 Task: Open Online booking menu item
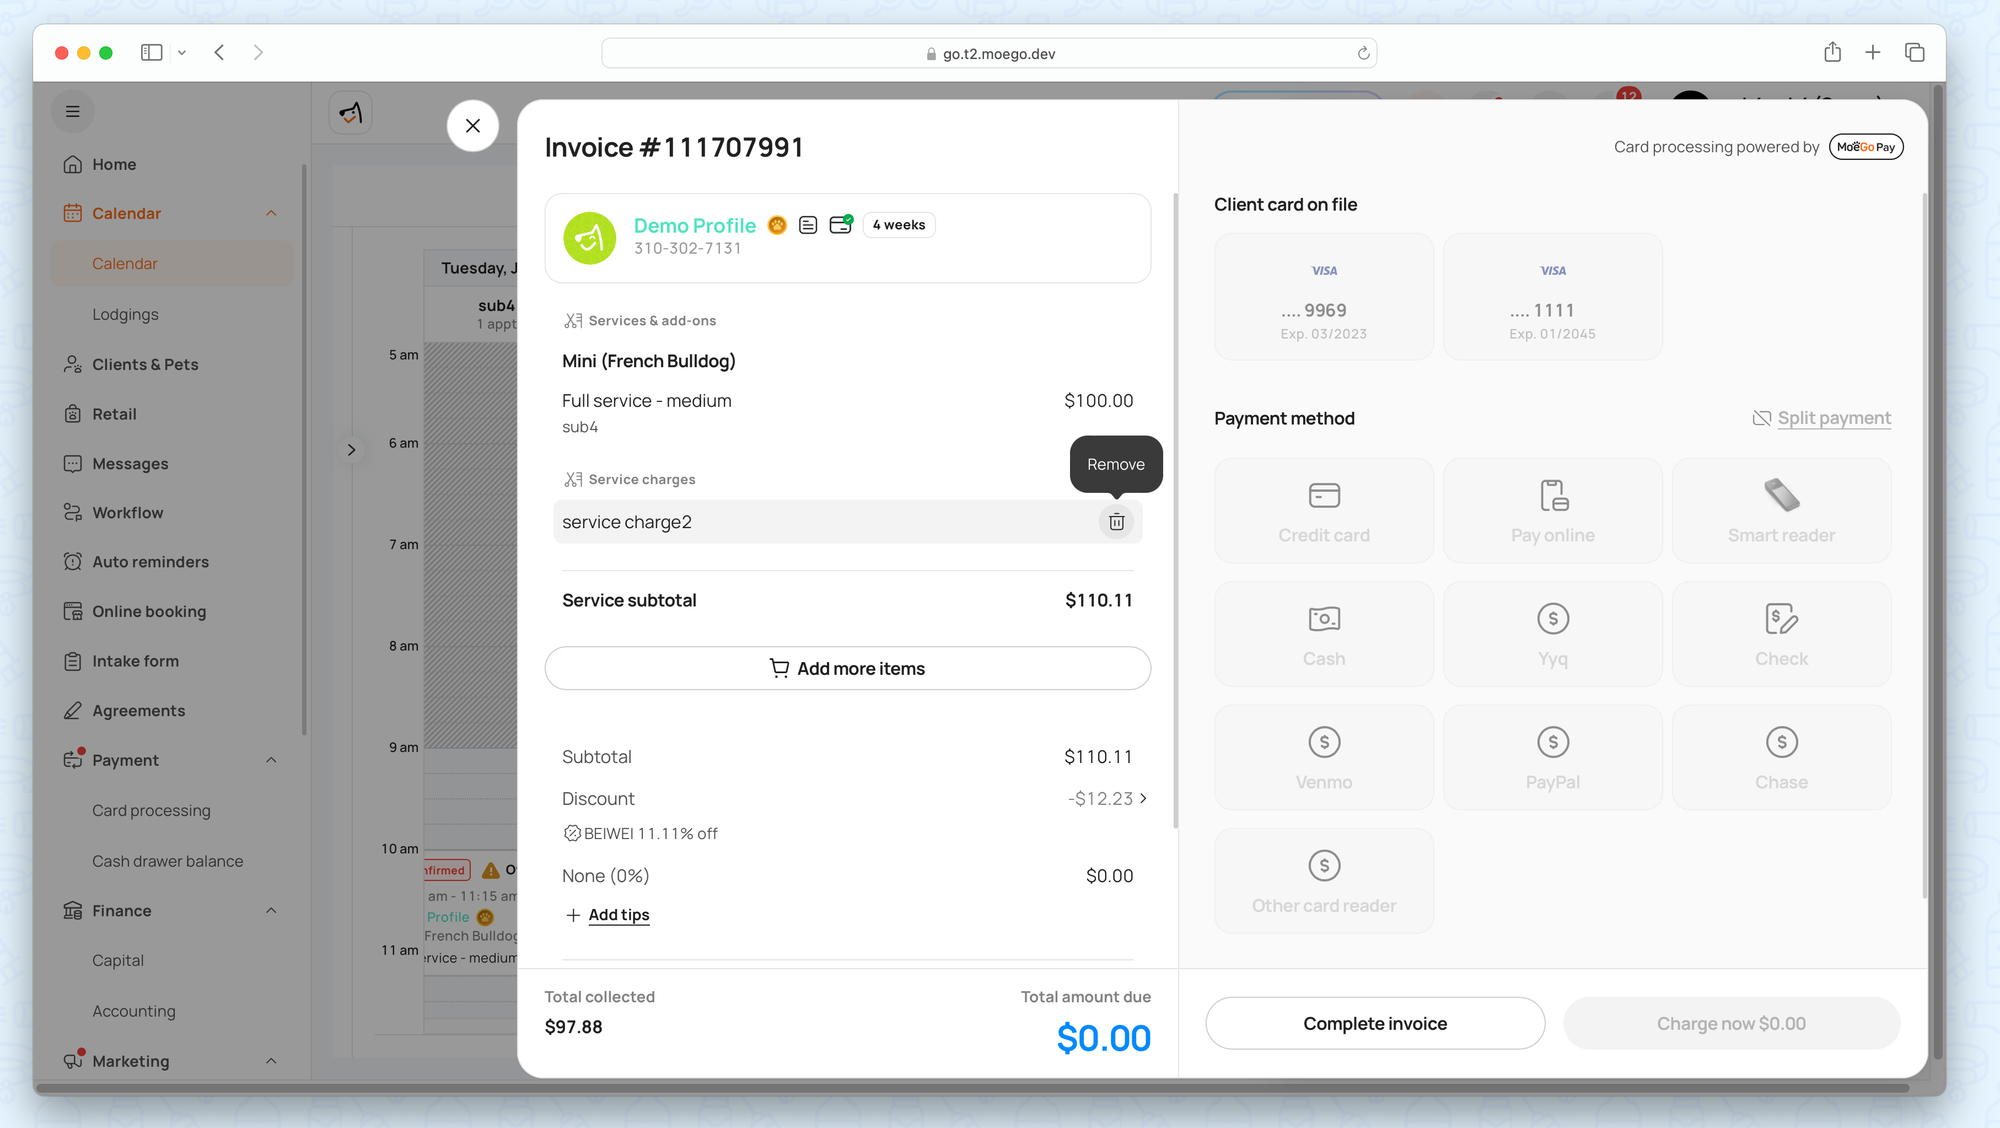(x=149, y=611)
